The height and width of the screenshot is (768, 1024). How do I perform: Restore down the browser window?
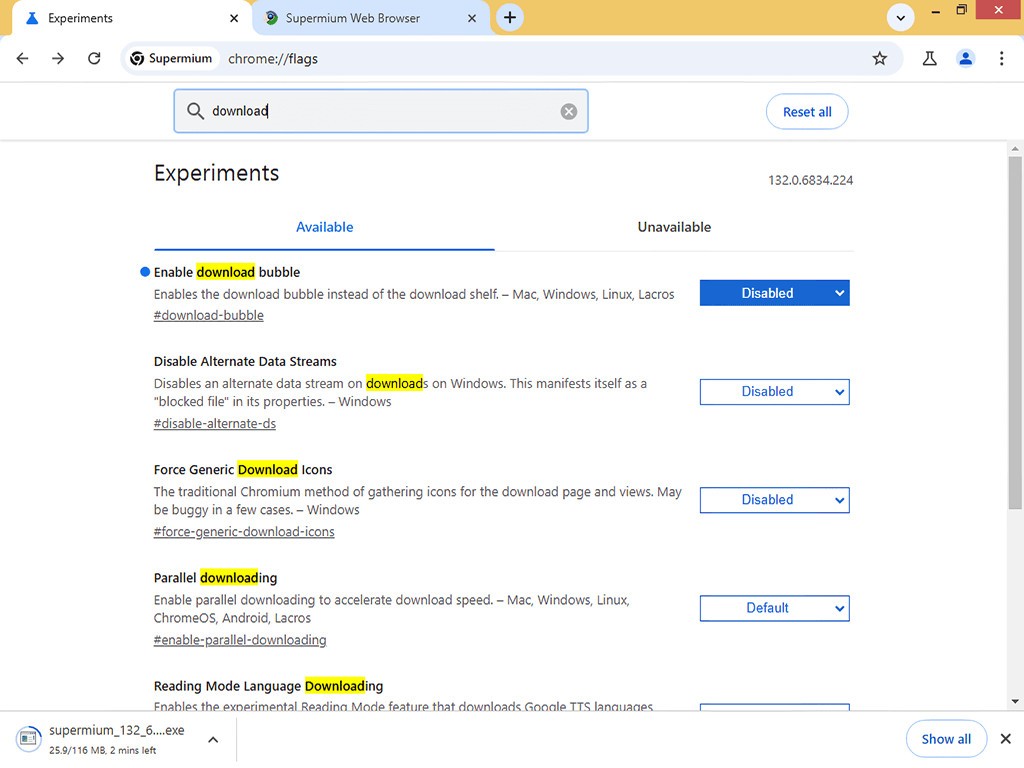[961, 10]
